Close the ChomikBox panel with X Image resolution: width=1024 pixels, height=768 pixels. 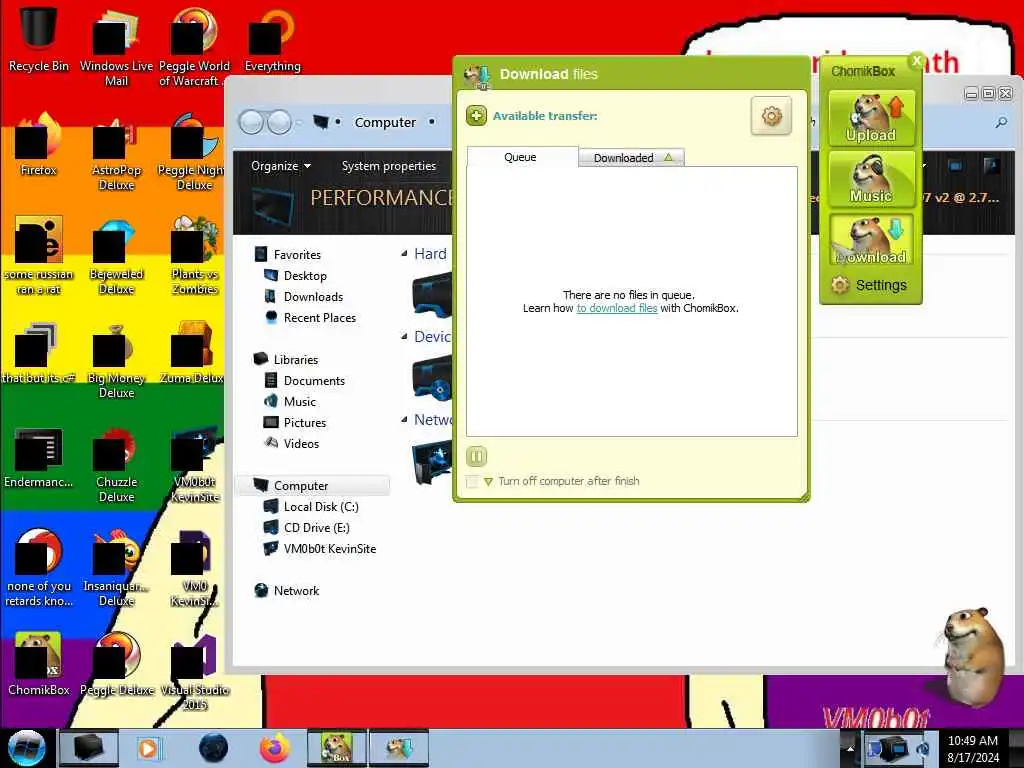point(916,61)
